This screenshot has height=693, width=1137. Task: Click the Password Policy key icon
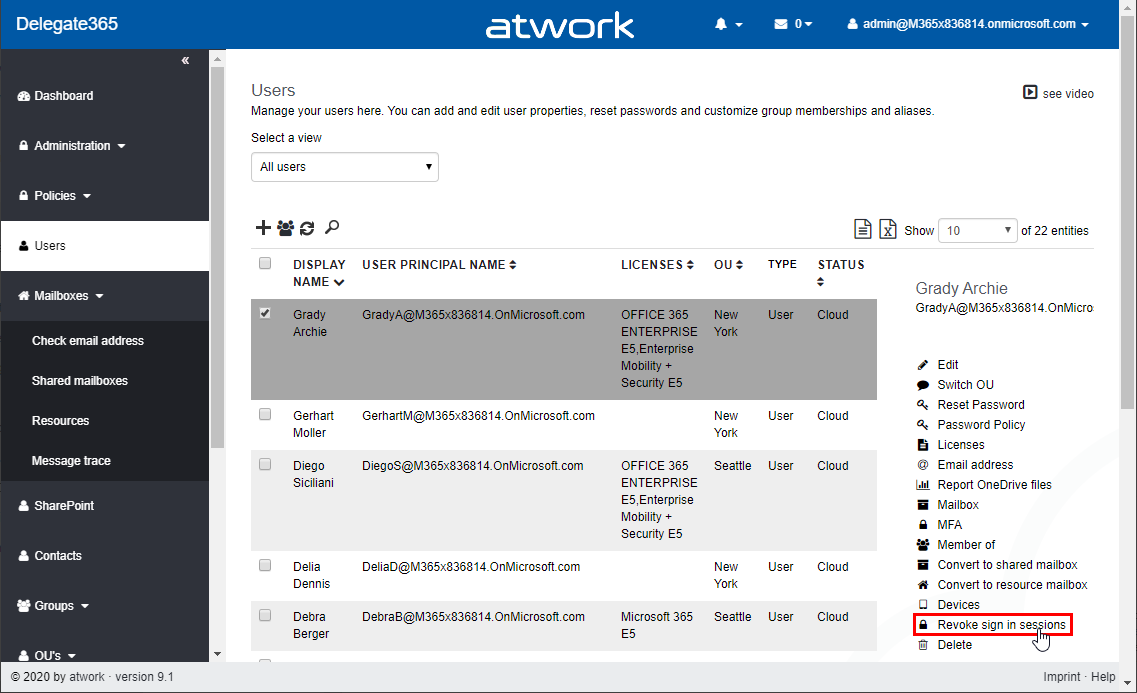pyautogui.click(x=922, y=425)
